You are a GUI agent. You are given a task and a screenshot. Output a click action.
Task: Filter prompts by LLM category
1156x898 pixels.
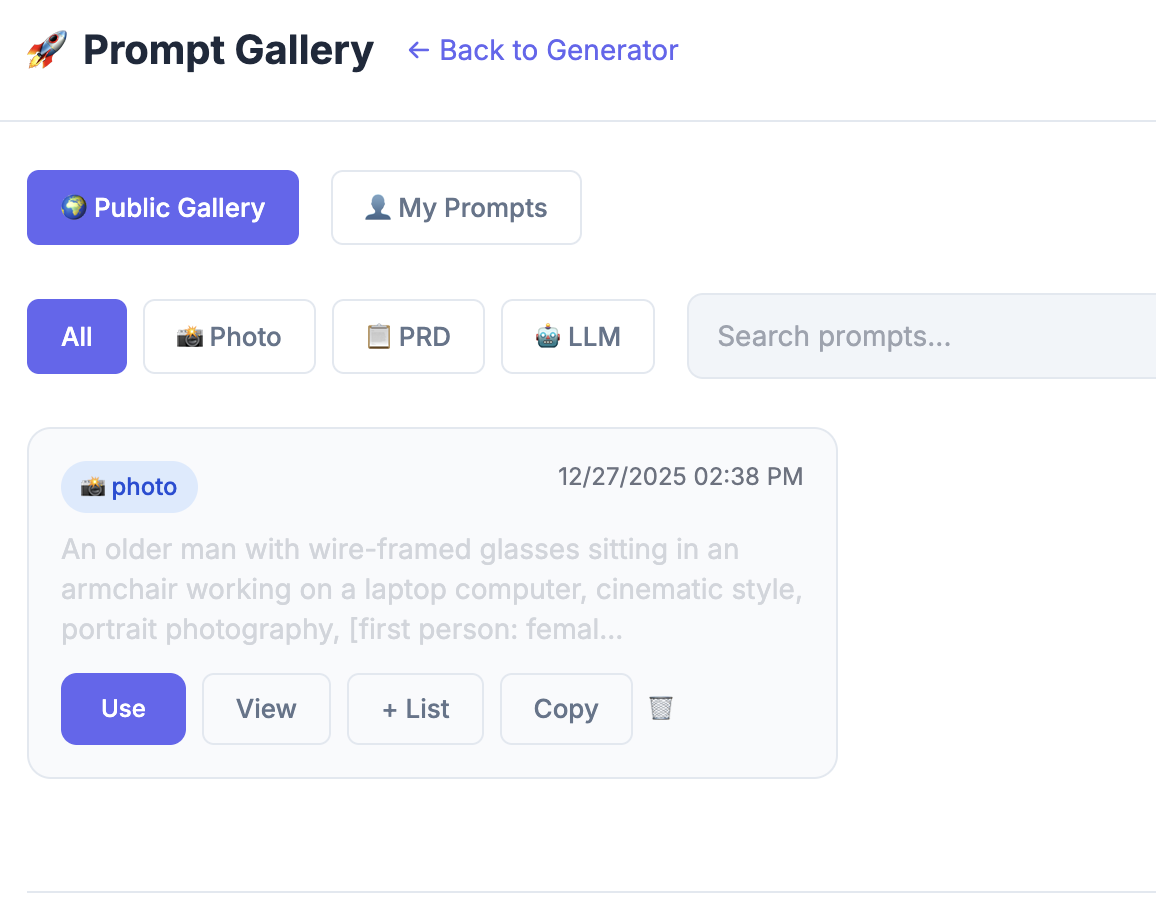578,336
